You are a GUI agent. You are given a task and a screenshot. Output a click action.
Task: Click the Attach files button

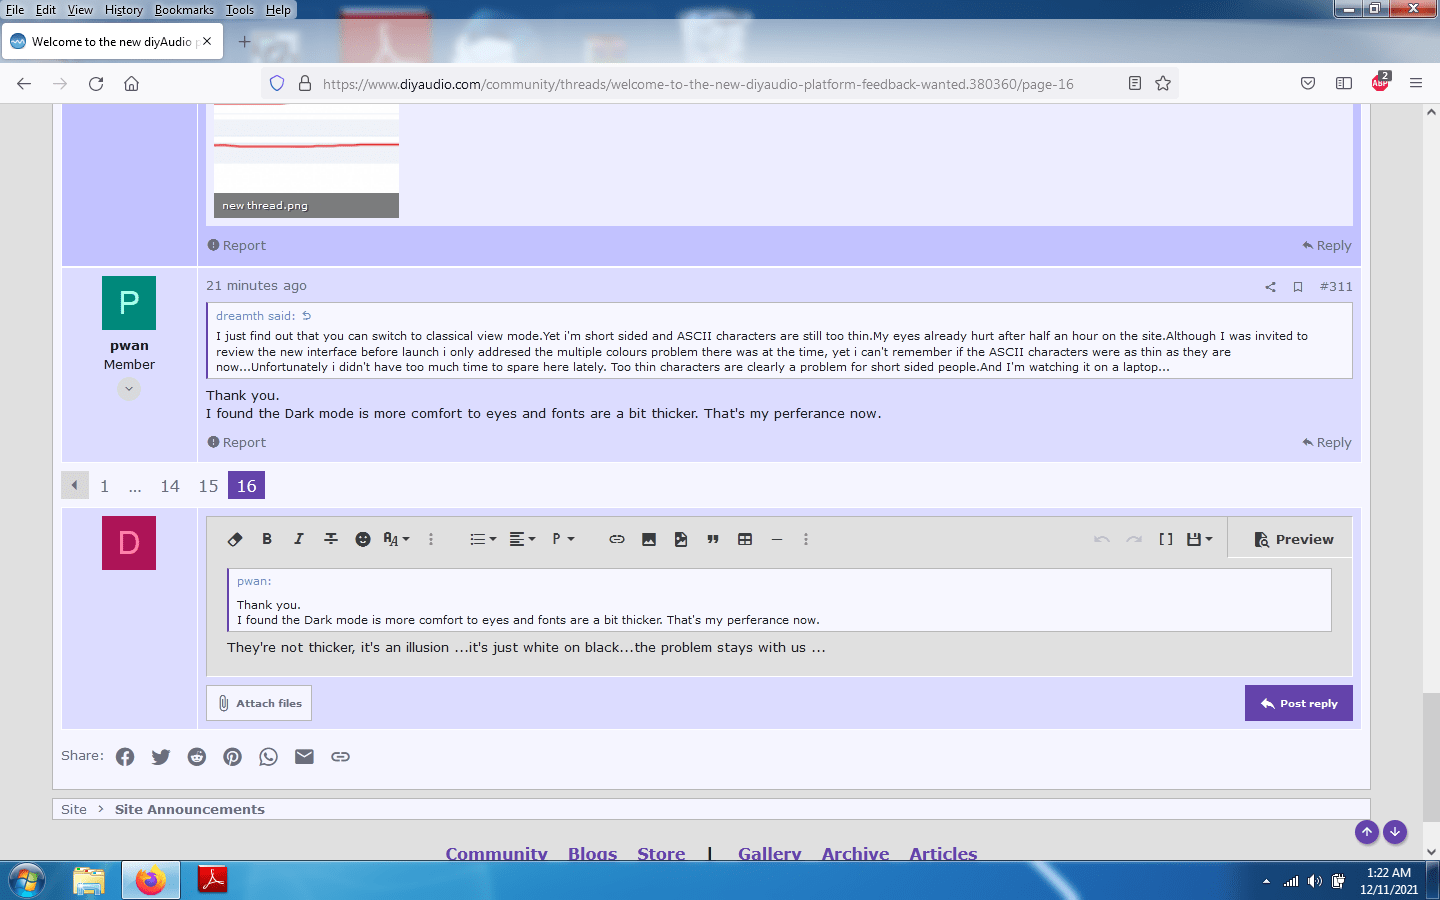259,703
